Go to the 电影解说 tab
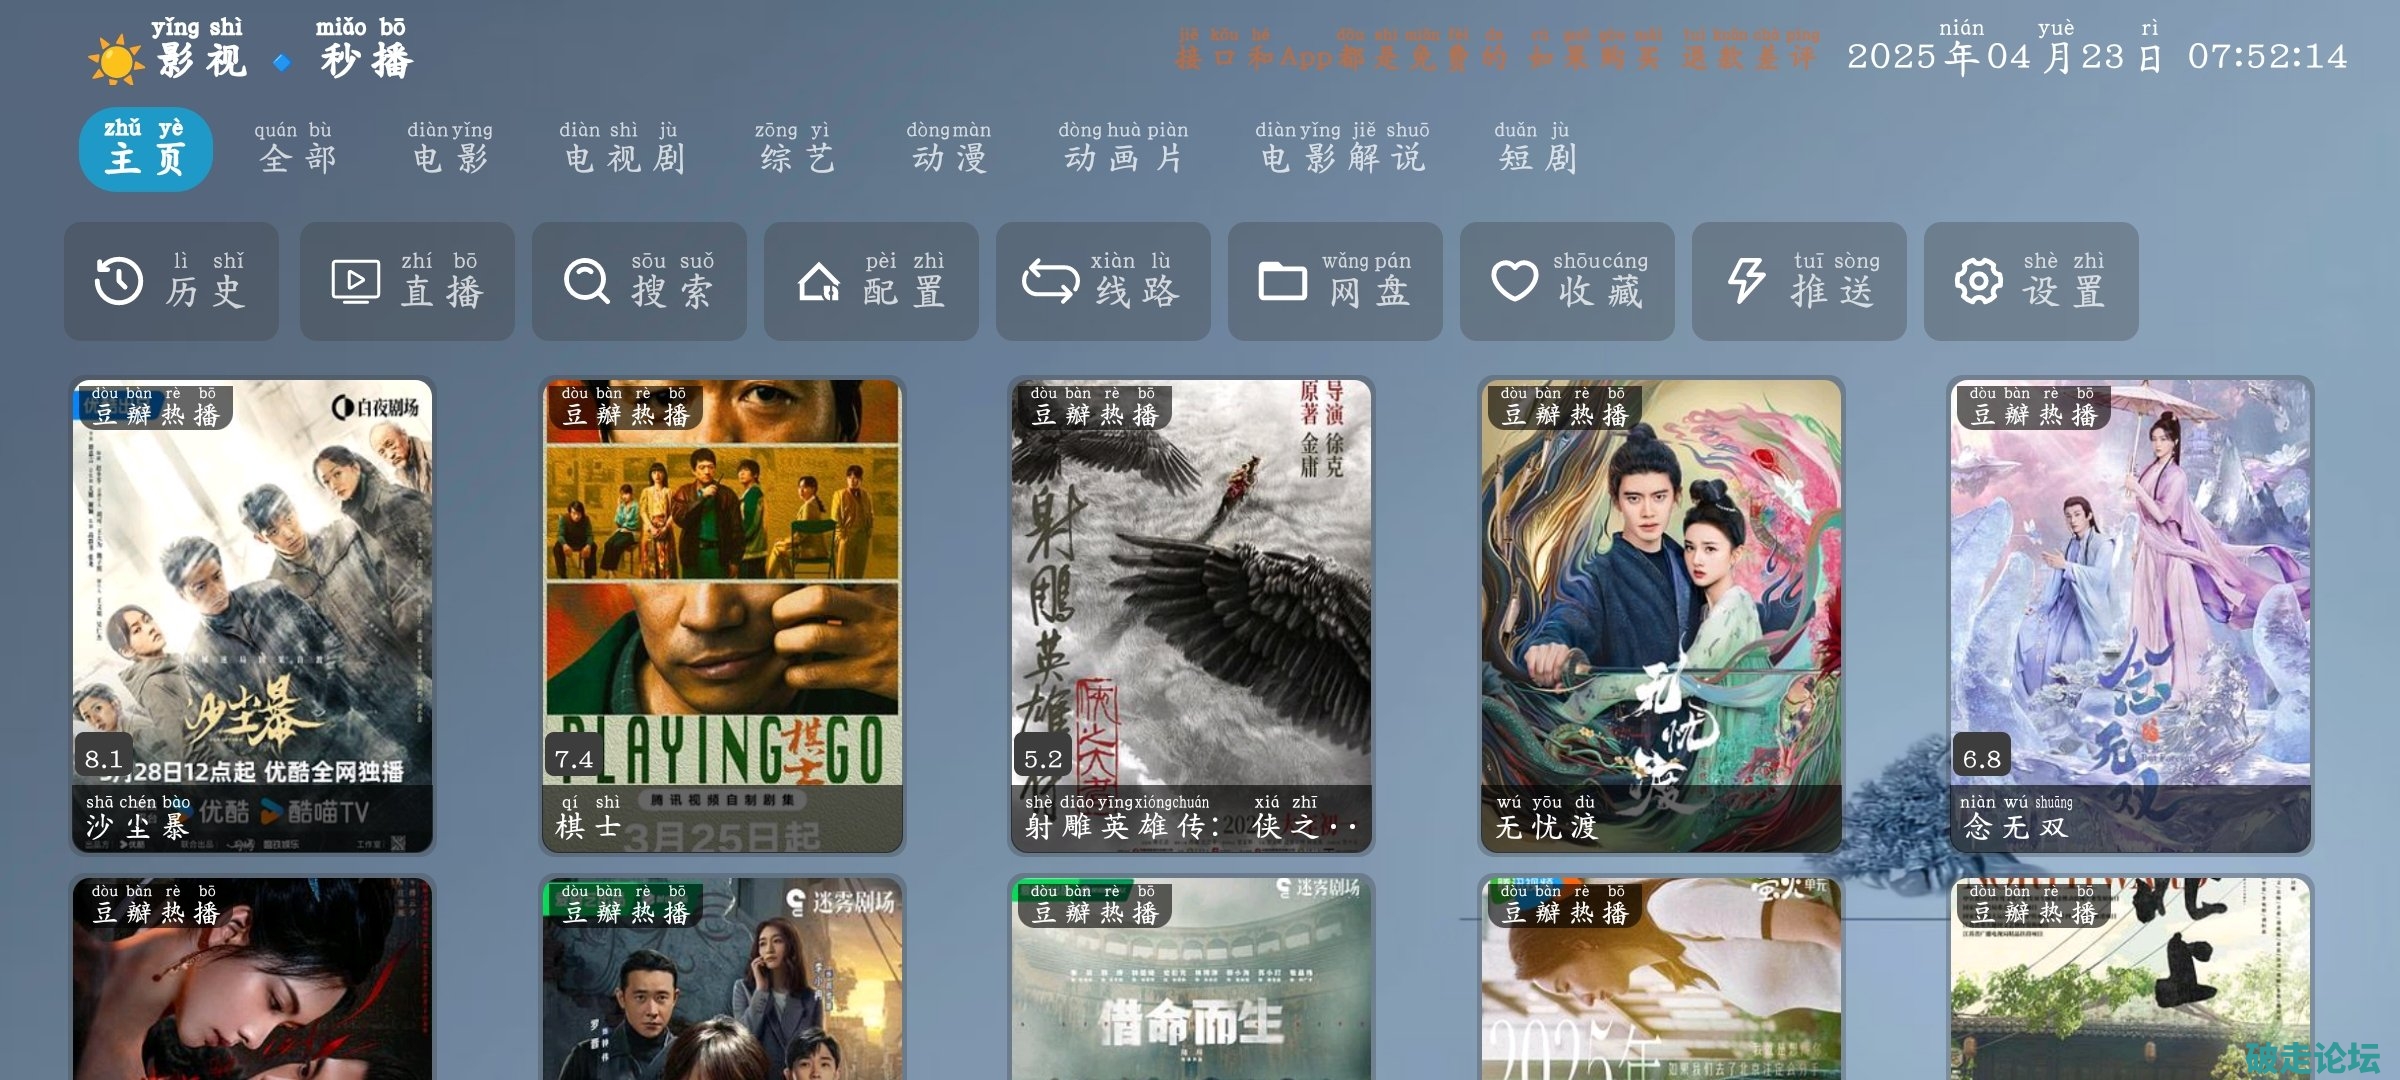Screen dimensions: 2400x1080 point(1342,150)
